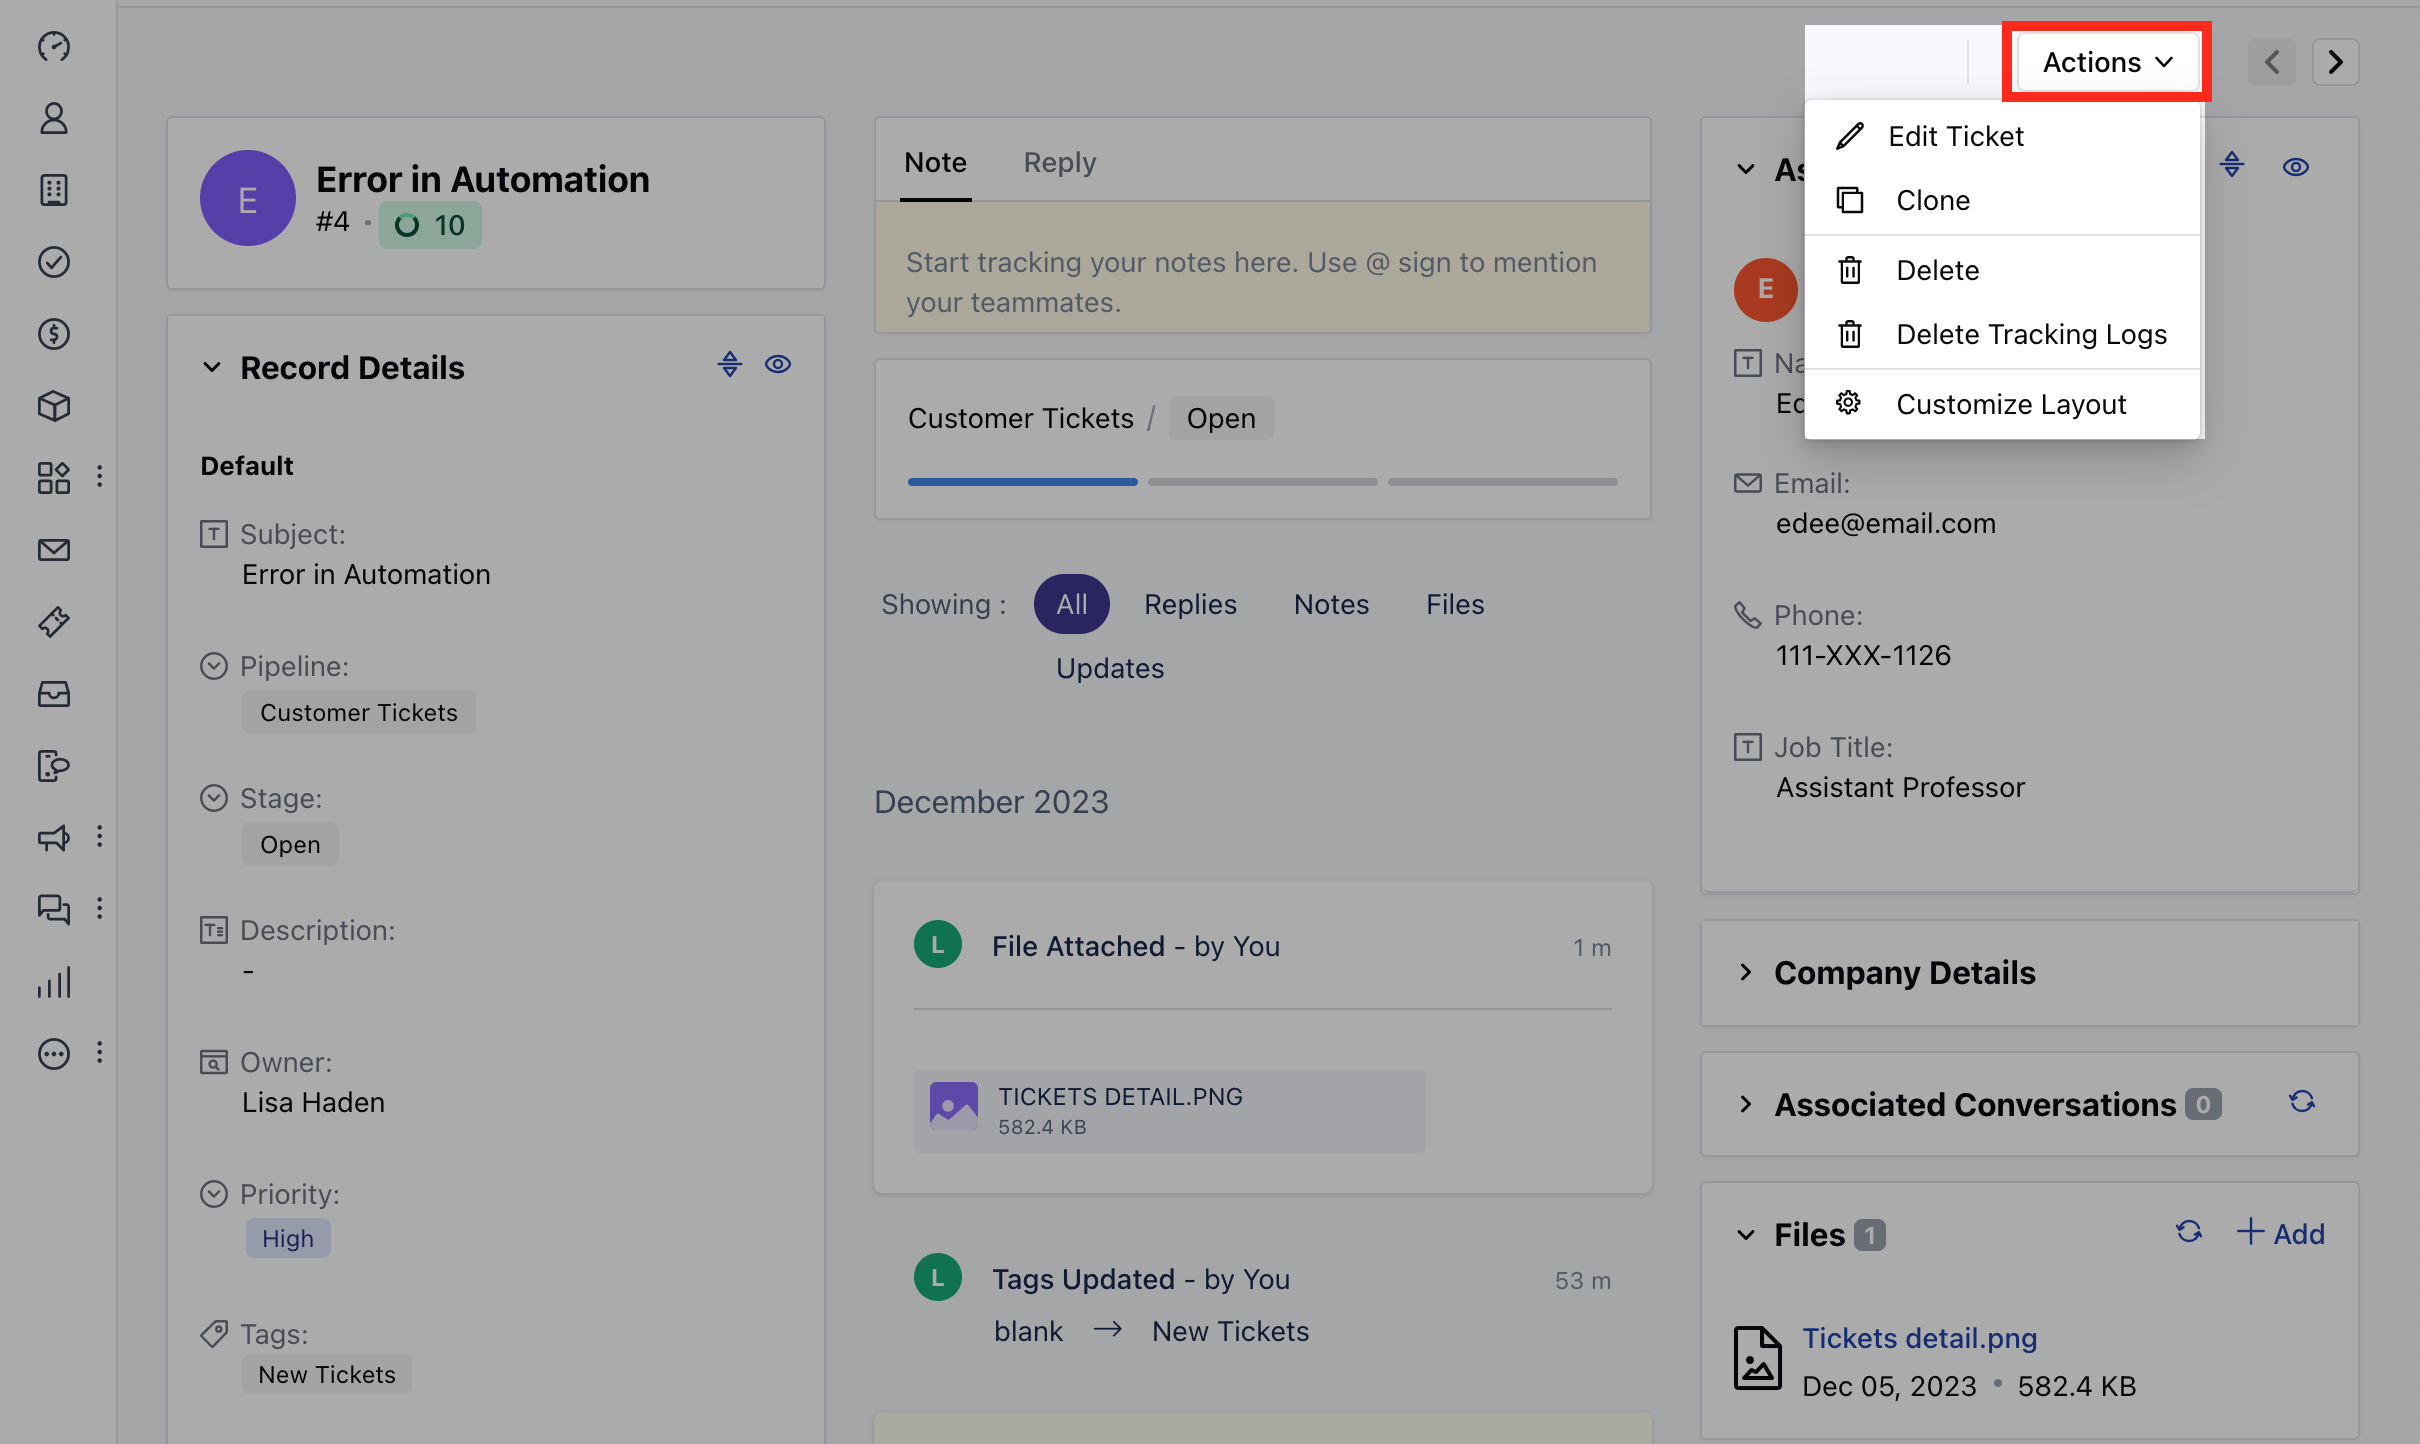Select the All activity filter
Screen dimensions: 2420x1444
[1071, 604]
